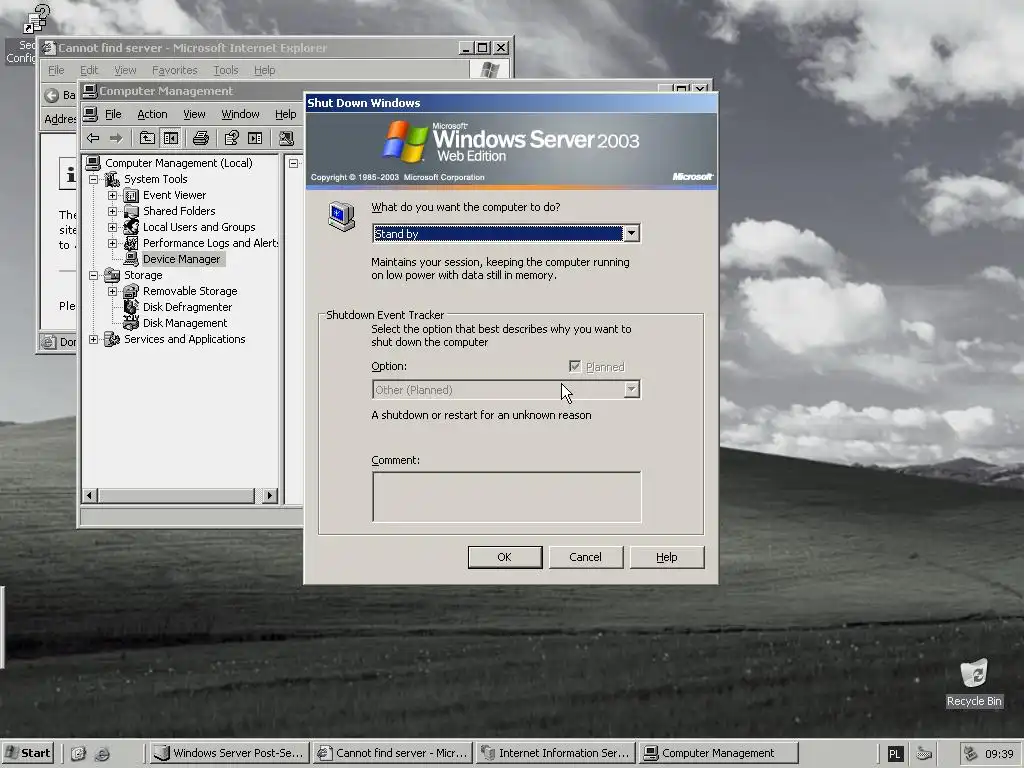Click the Computer Management (Local) root icon

(93, 163)
